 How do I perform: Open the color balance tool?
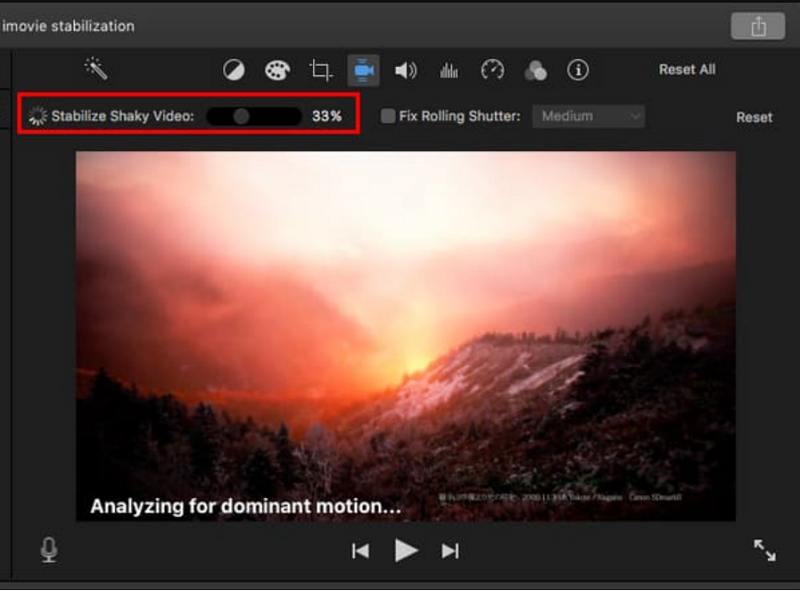234,70
